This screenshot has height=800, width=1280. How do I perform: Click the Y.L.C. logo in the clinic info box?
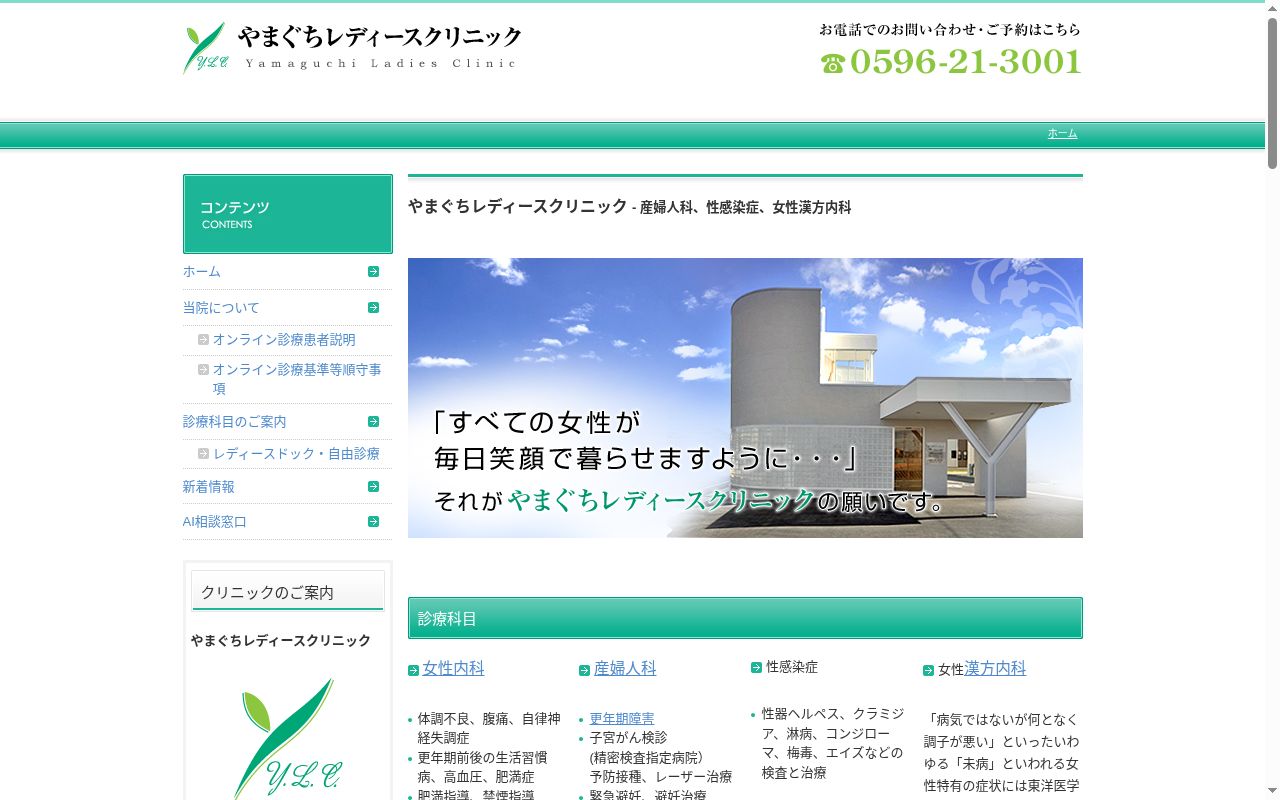click(288, 738)
